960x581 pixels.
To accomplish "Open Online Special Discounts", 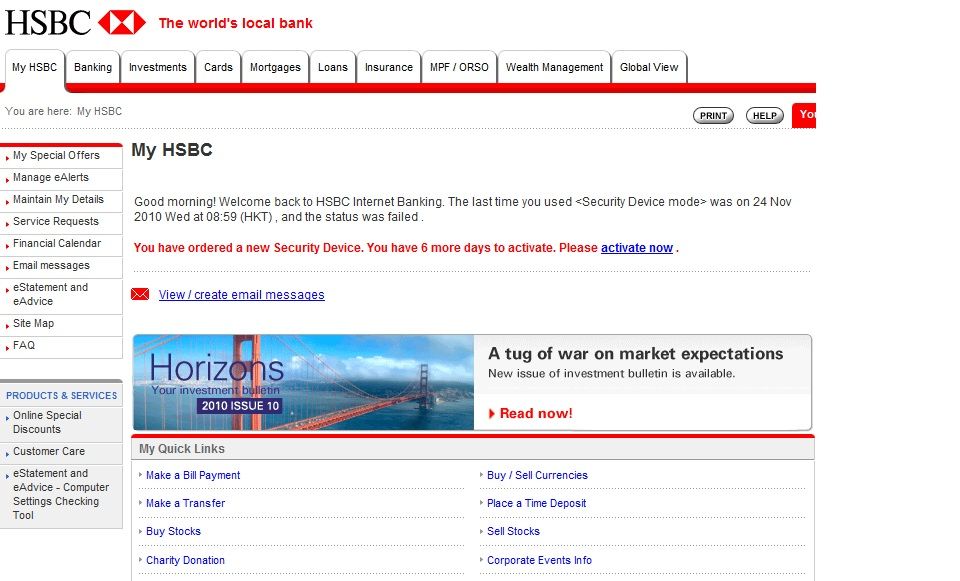I will 47,422.
